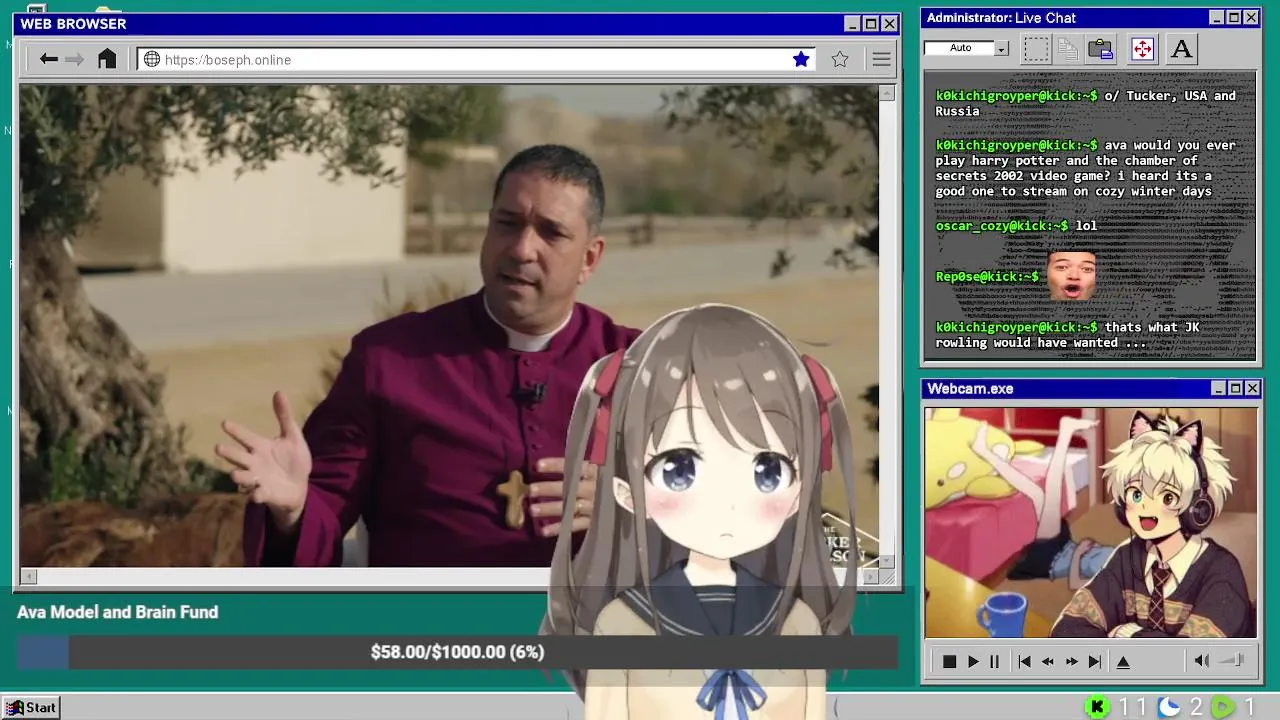Fast forward in the Webcam.exe player

1072,662
